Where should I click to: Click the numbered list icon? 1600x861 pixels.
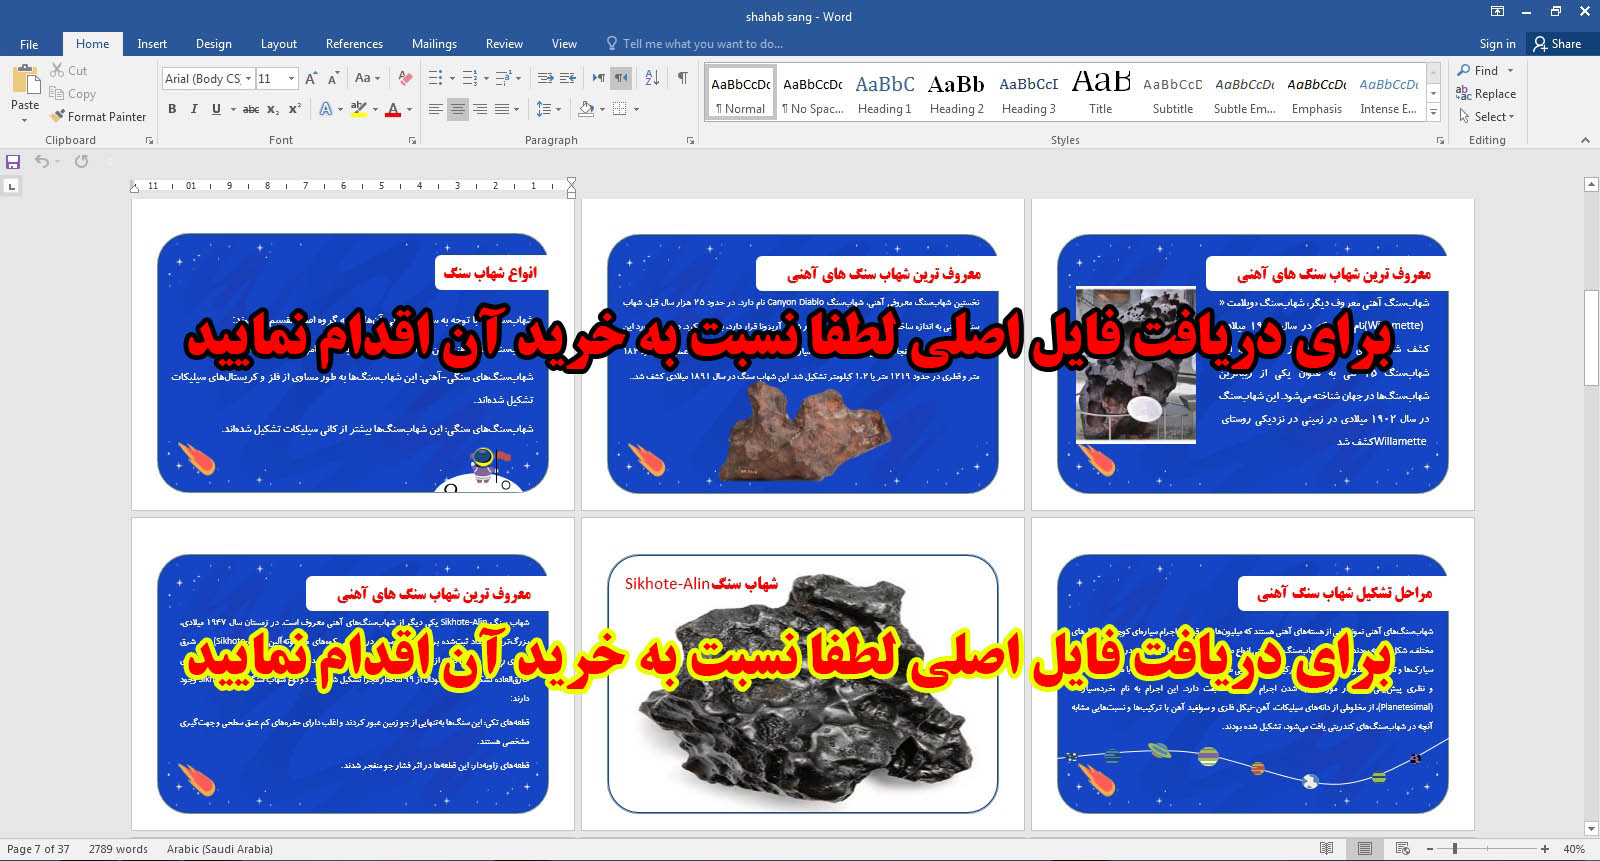point(470,78)
